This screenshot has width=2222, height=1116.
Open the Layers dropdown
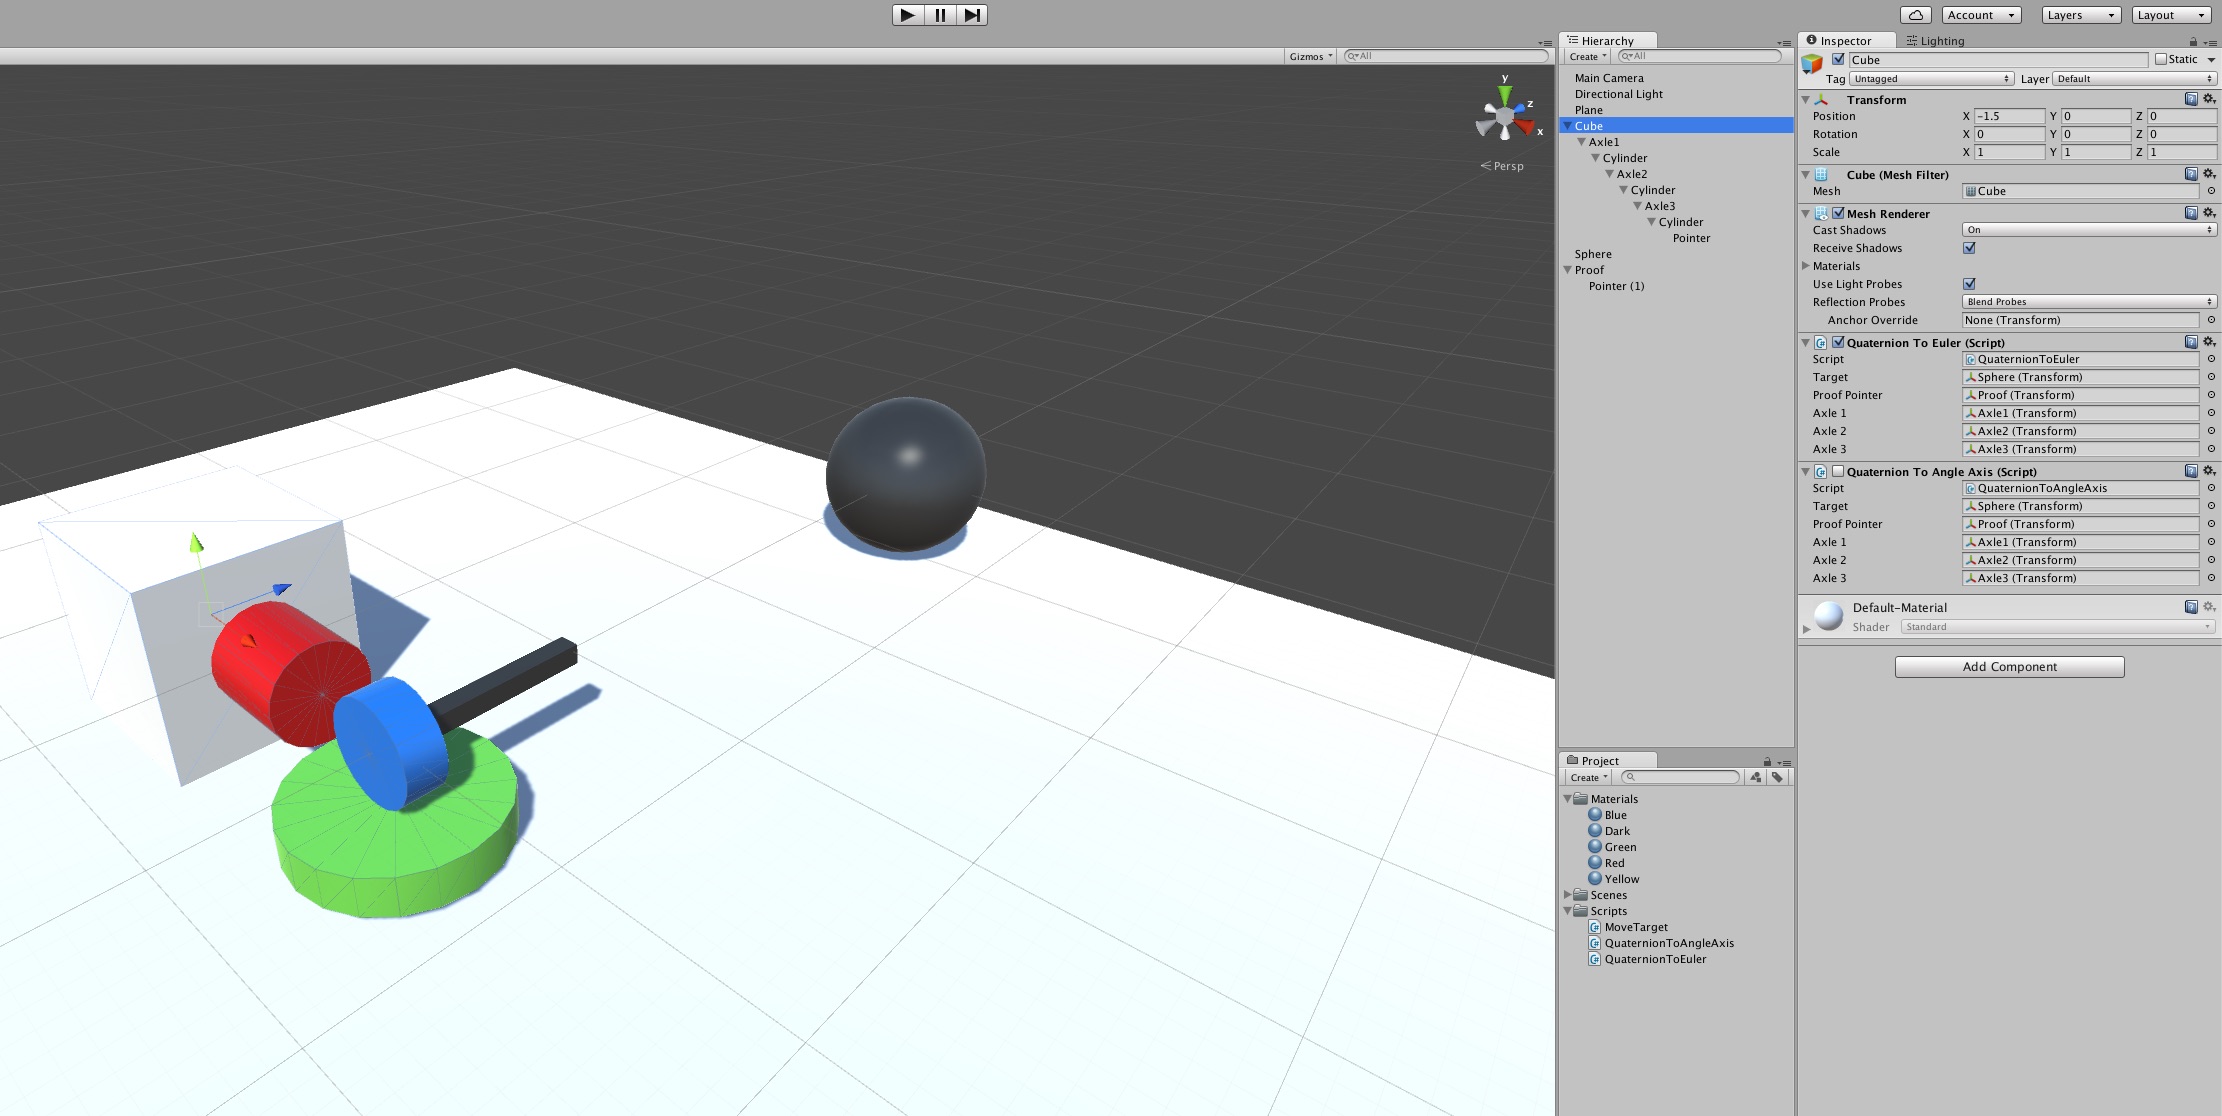click(2082, 15)
